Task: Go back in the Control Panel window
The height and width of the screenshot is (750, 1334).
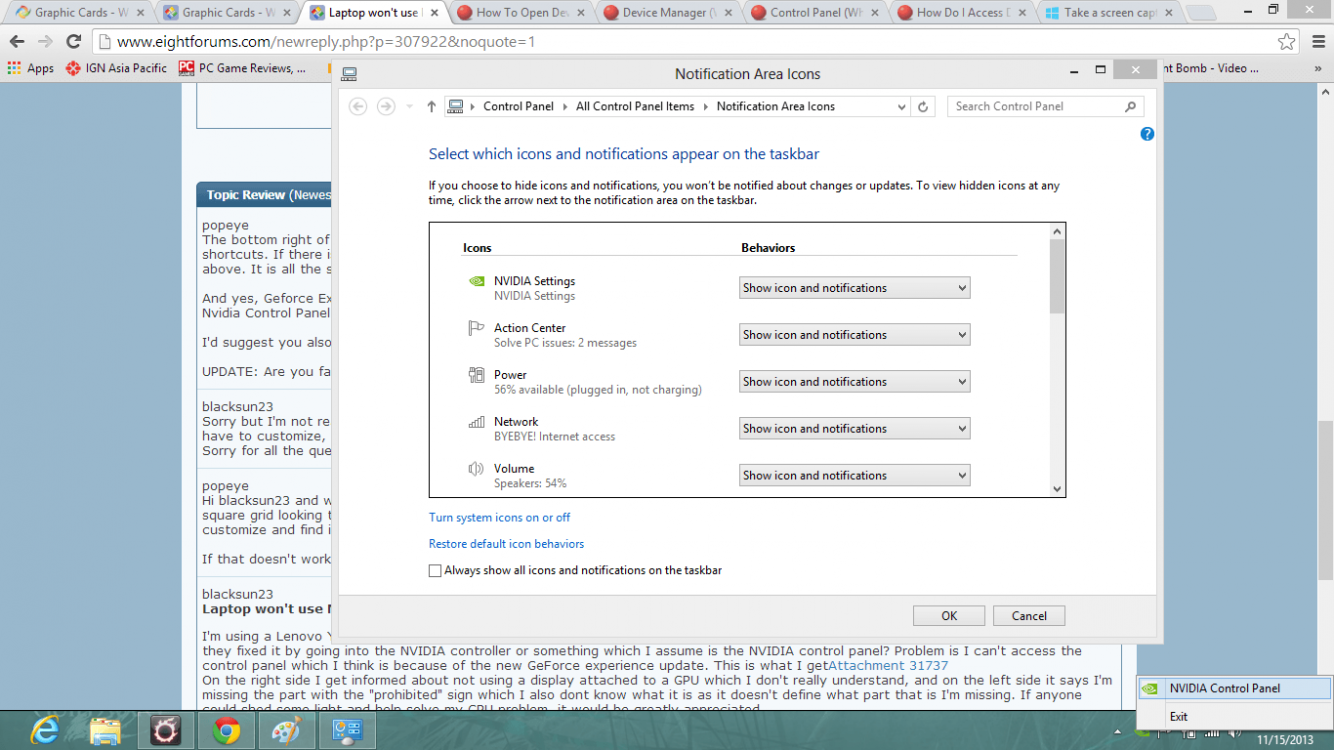Action: pyautogui.click(x=358, y=106)
